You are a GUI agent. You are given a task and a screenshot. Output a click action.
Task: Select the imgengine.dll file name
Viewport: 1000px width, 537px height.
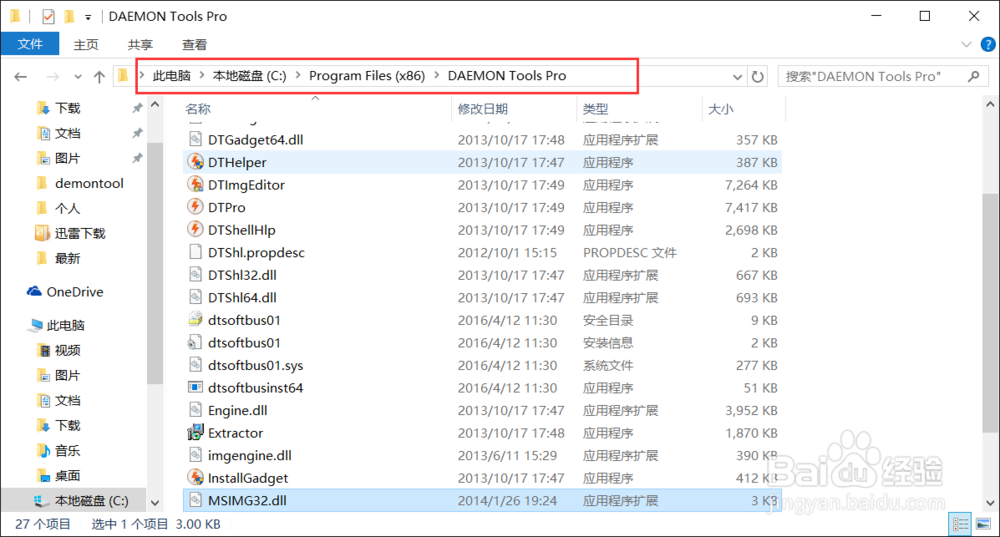click(249, 455)
